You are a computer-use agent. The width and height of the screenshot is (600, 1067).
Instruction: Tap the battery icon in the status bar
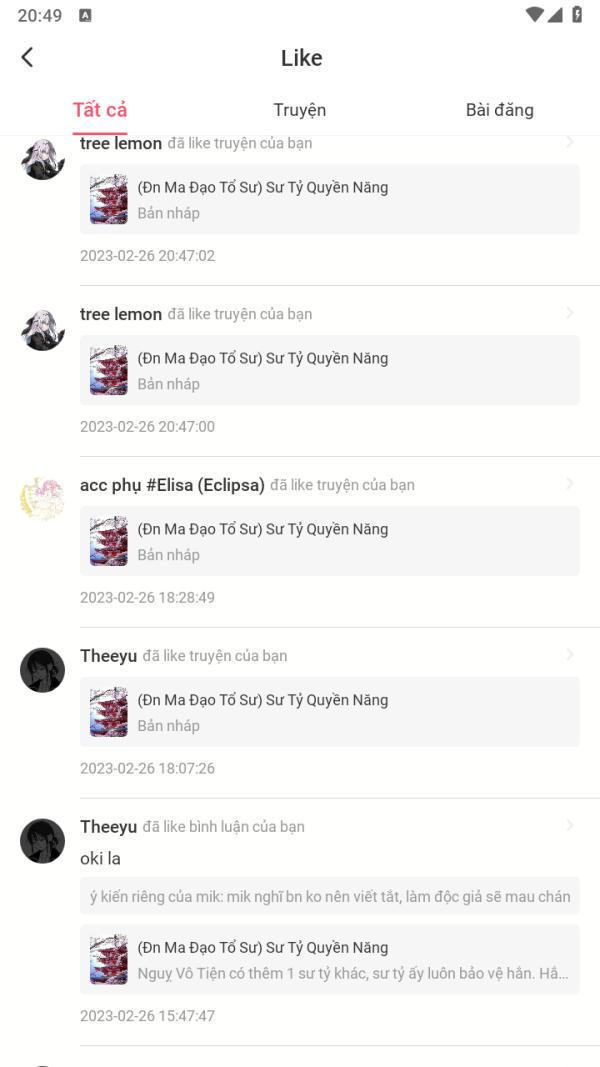tap(577, 15)
